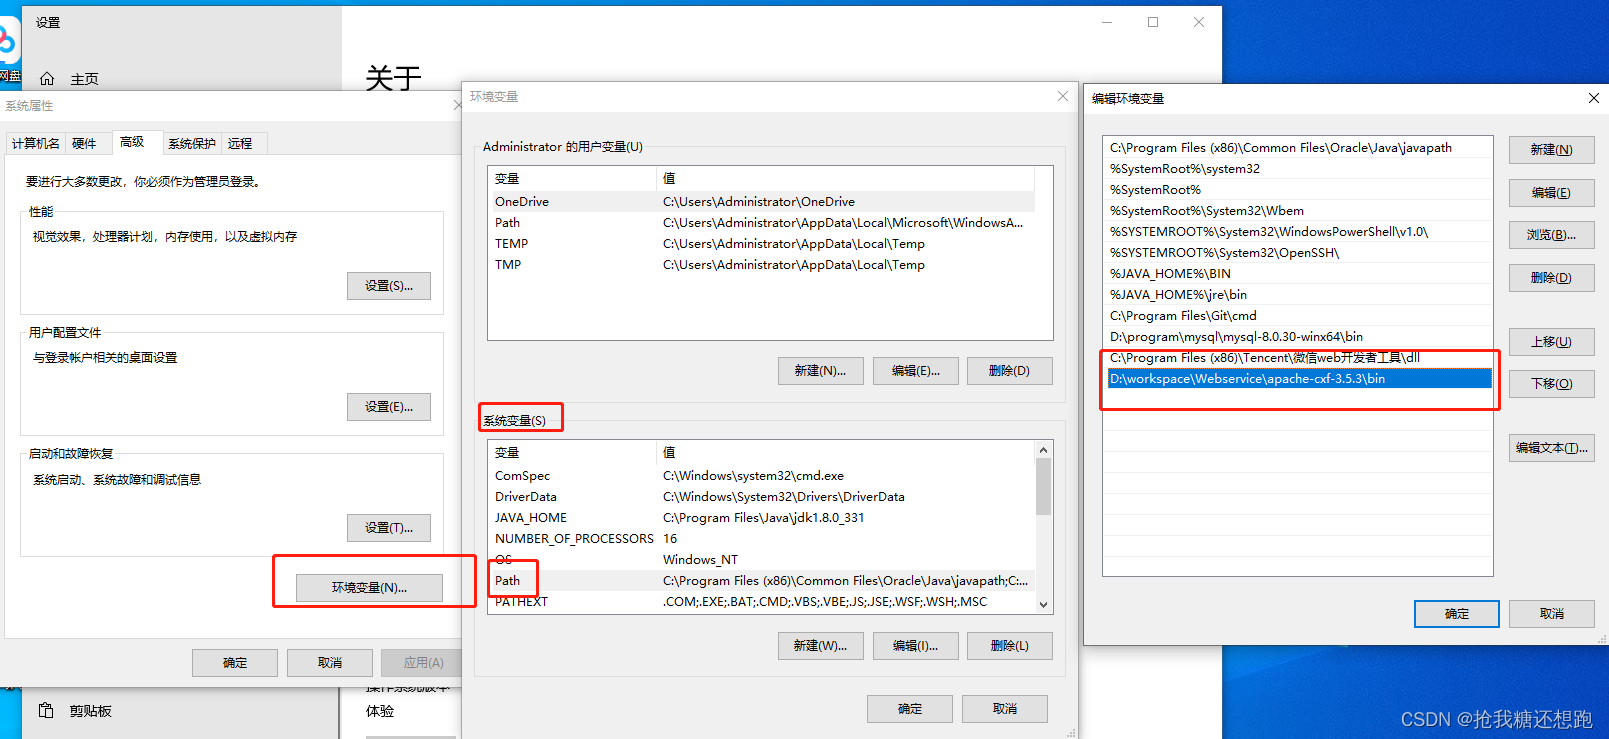Cancel the system properties dialog

[330, 663]
